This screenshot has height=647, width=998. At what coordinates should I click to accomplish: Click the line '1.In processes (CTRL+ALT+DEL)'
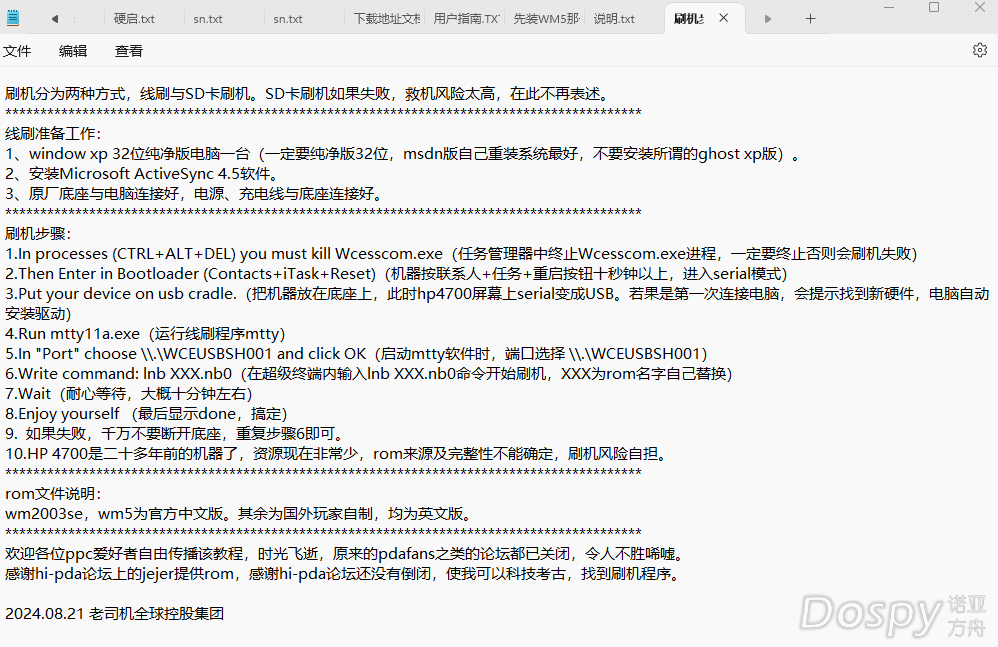(461, 254)
